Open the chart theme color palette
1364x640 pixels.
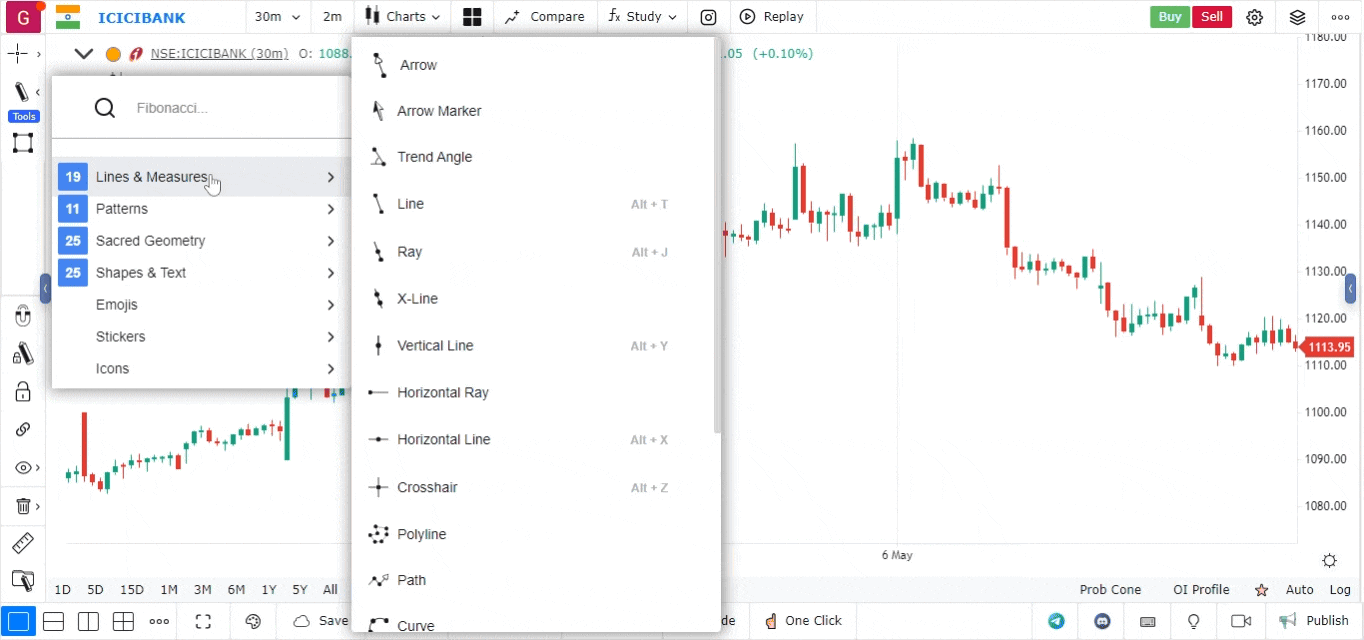(x=253, y=621)
